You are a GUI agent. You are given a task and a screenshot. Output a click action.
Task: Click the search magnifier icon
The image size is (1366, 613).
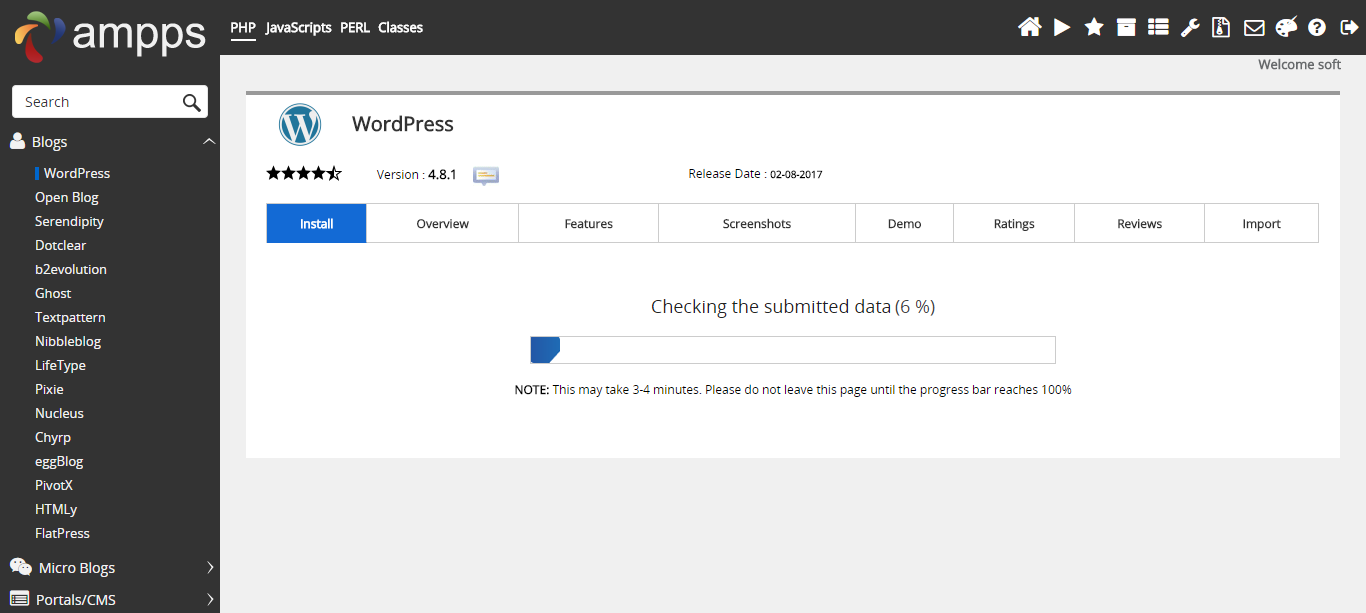(192, 102)
